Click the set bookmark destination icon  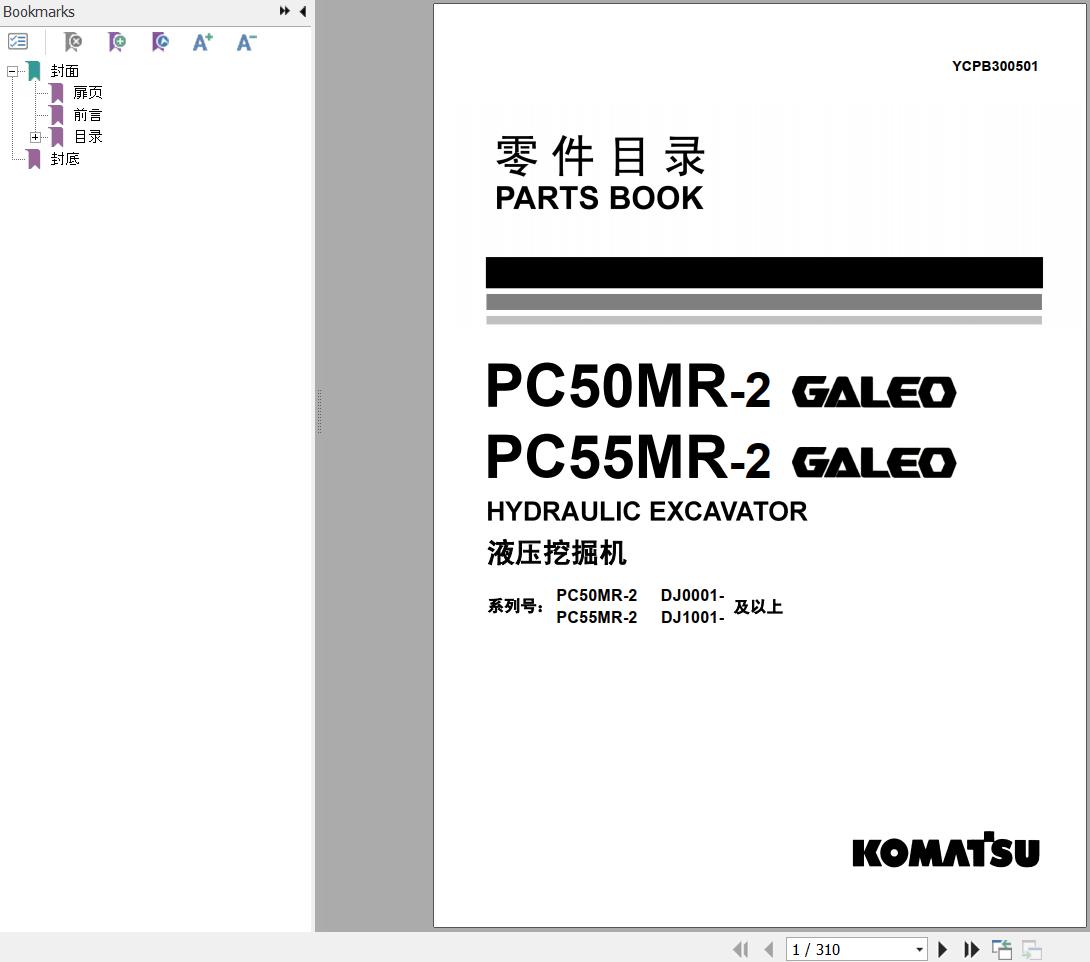pyautogui.click(x=160, y=42)
